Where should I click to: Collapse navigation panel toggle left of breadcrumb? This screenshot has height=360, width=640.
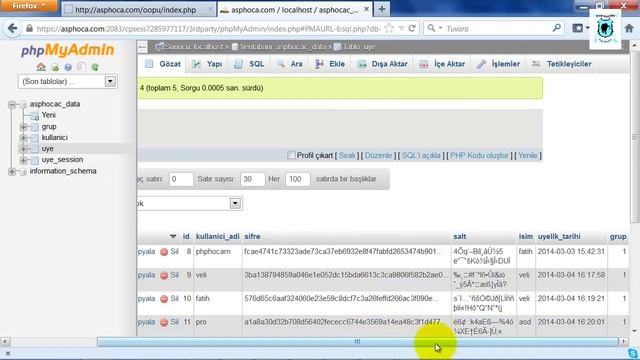(142, 47)
